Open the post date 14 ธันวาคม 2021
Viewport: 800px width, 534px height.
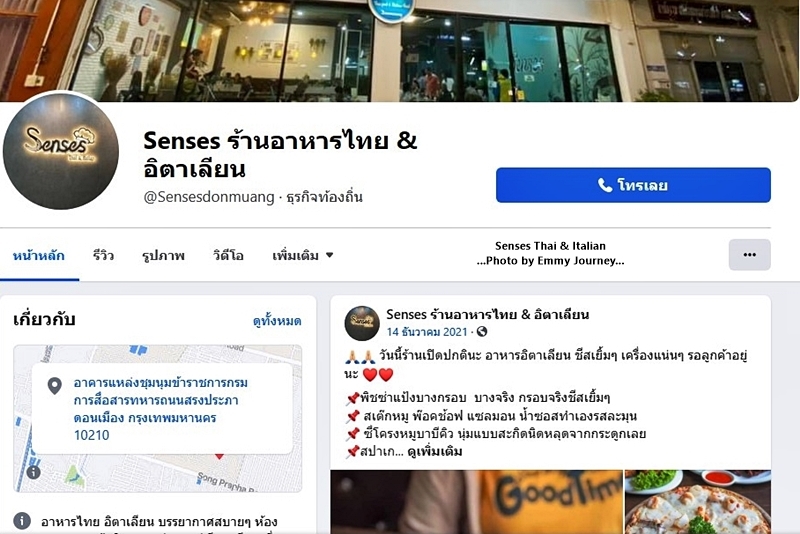coord(427,332)
